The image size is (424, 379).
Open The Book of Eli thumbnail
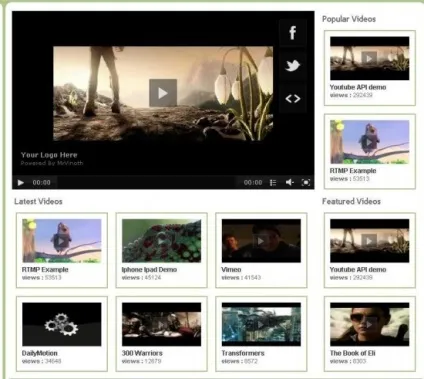coord(369,324)
